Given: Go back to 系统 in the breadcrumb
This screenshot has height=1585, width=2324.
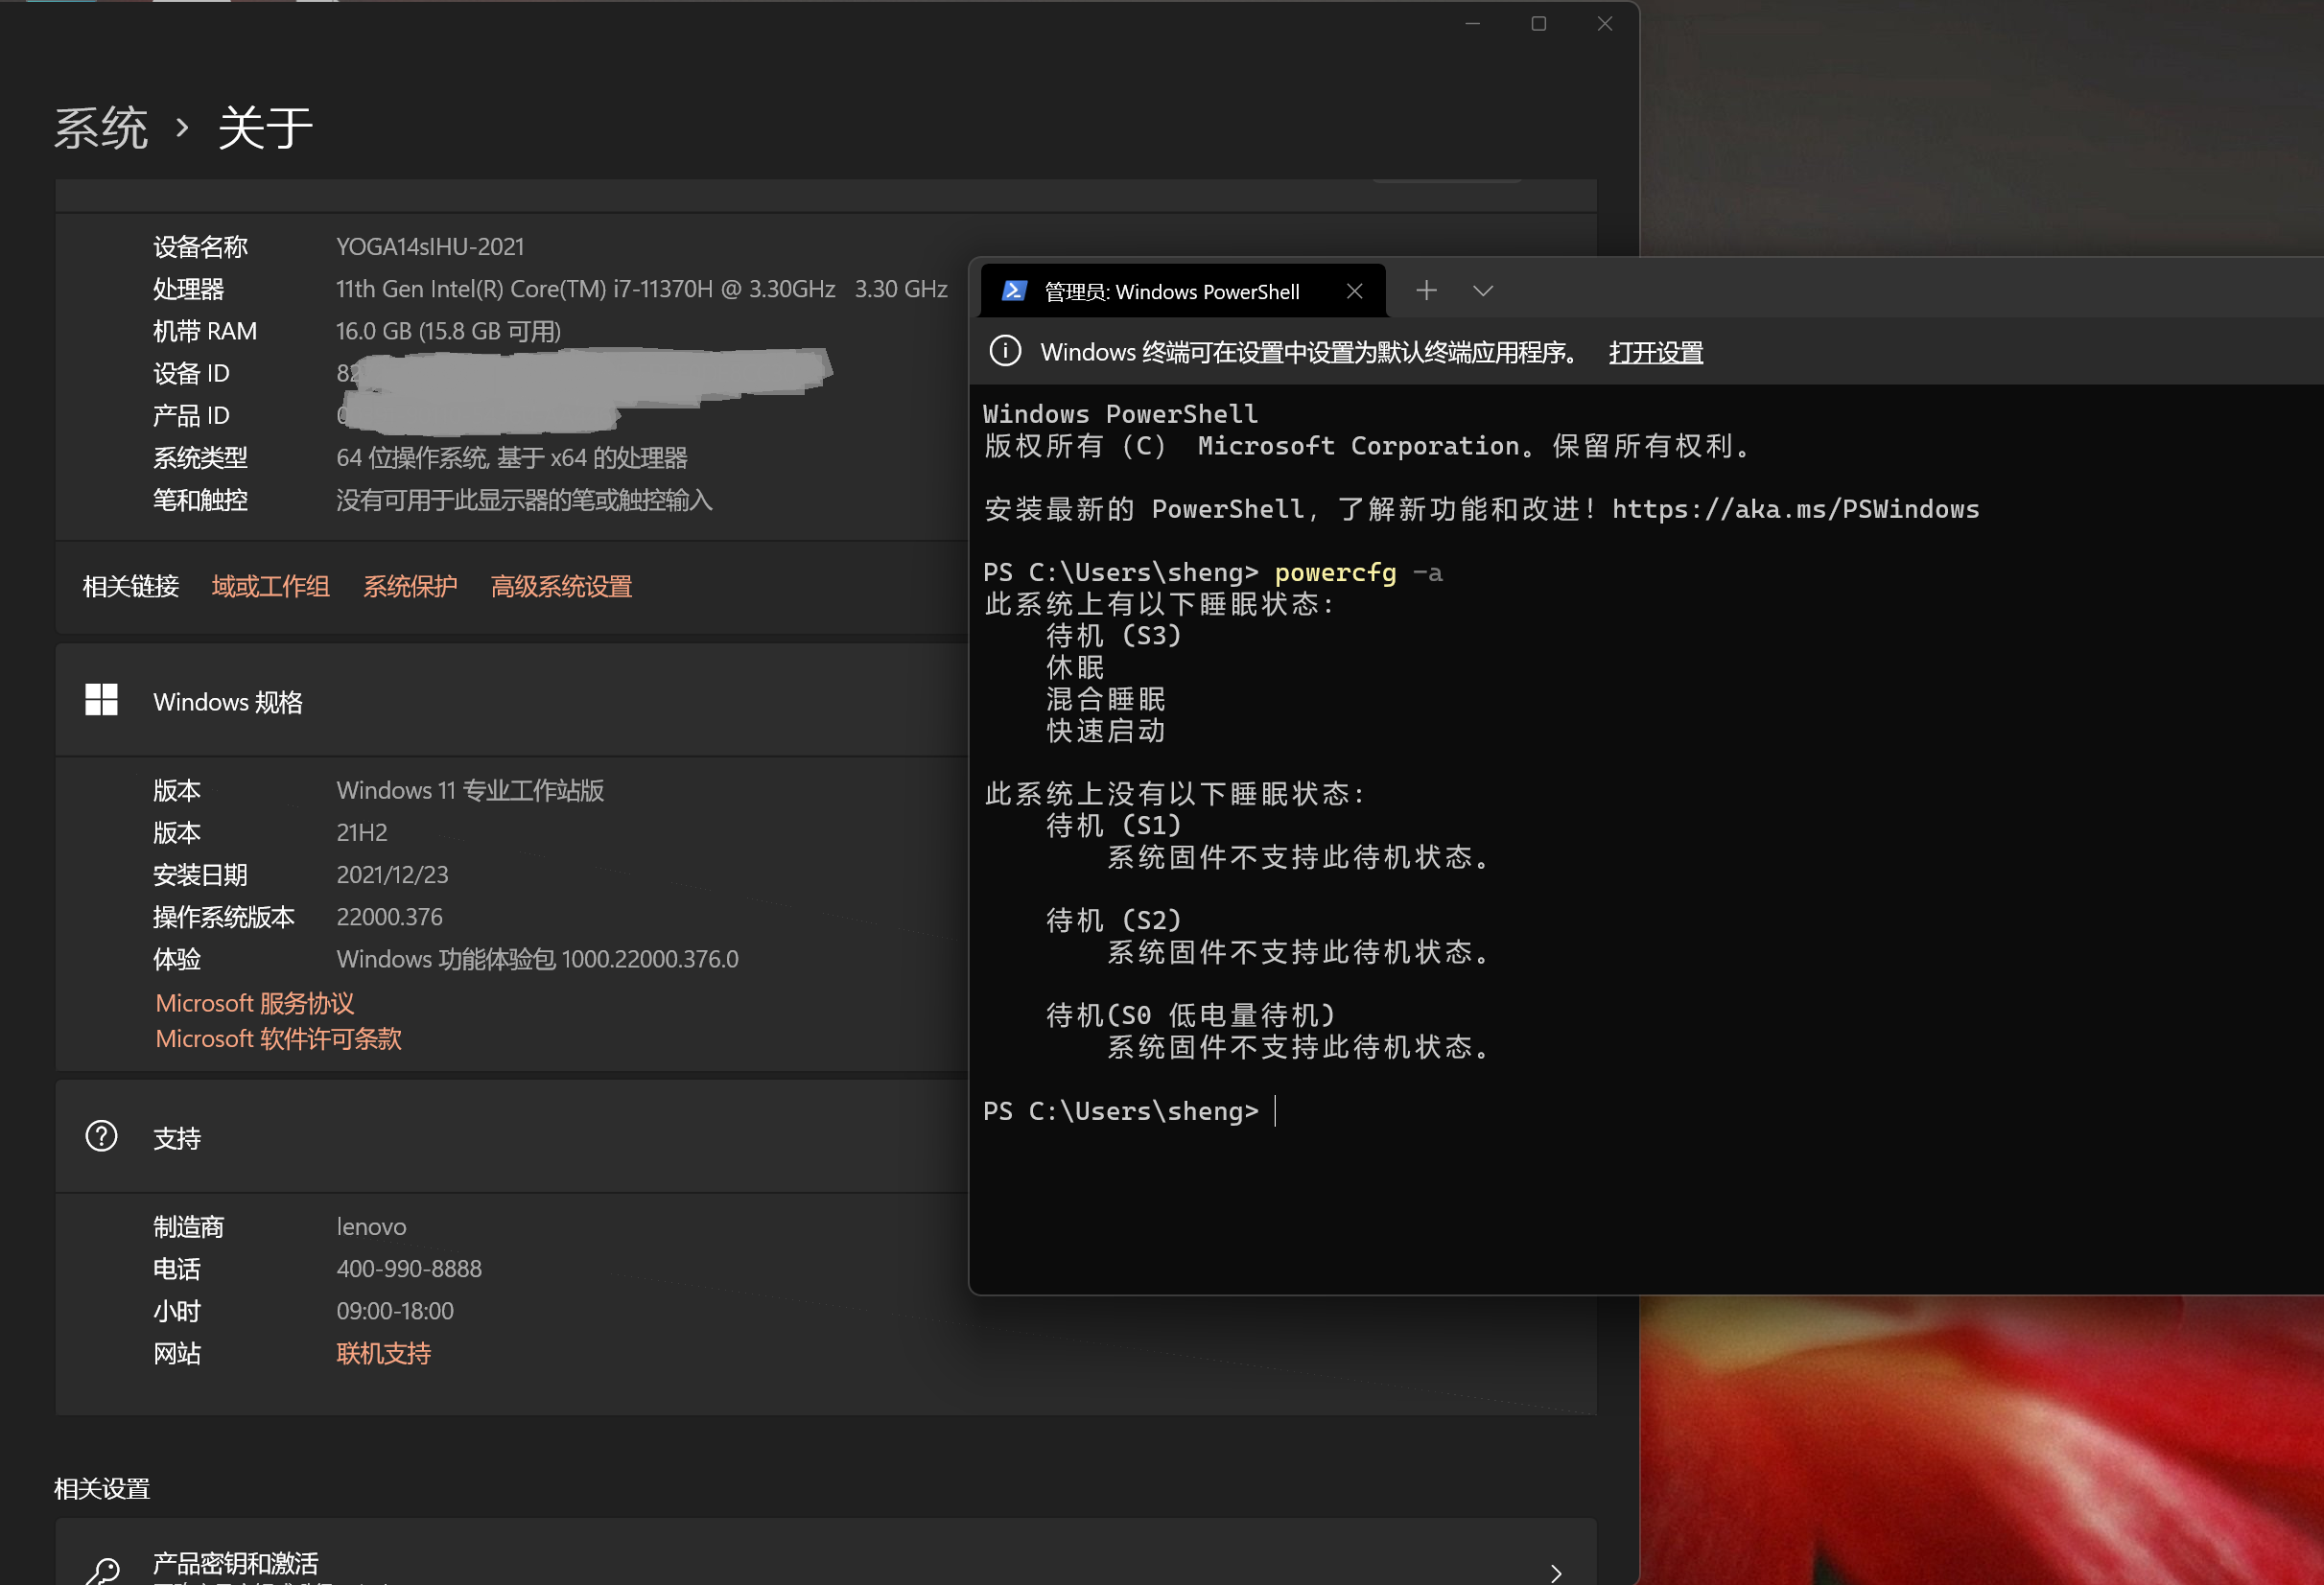Looking at the screenshot, I should pos(101,128).
